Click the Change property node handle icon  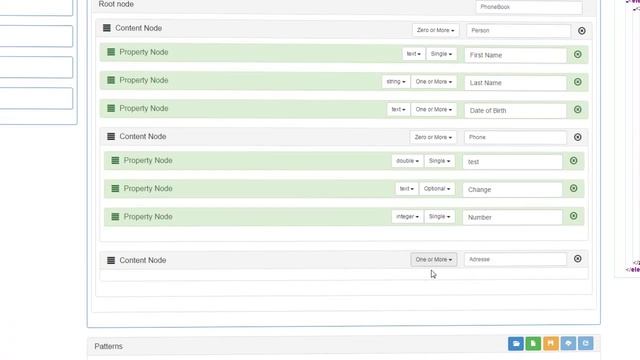[115, 189]
